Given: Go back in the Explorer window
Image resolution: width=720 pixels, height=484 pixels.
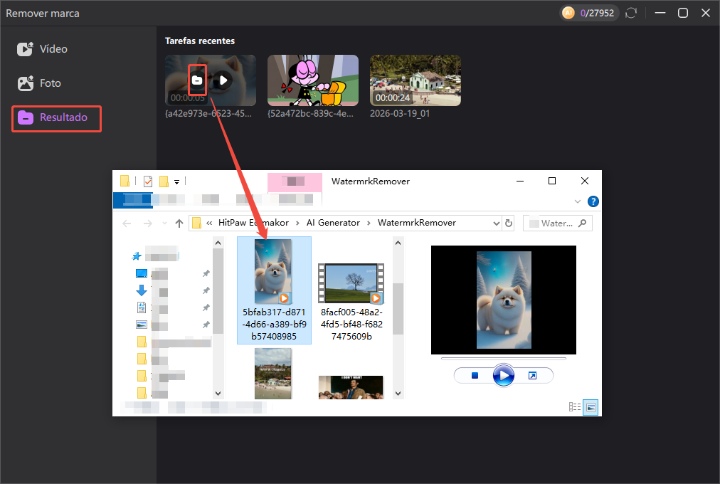Looking at the screenshot, I should [127, 223].
